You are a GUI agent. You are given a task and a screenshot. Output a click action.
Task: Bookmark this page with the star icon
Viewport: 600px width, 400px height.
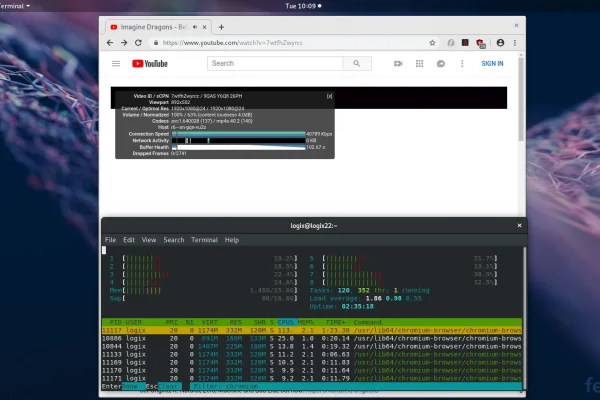click(432, 43)
